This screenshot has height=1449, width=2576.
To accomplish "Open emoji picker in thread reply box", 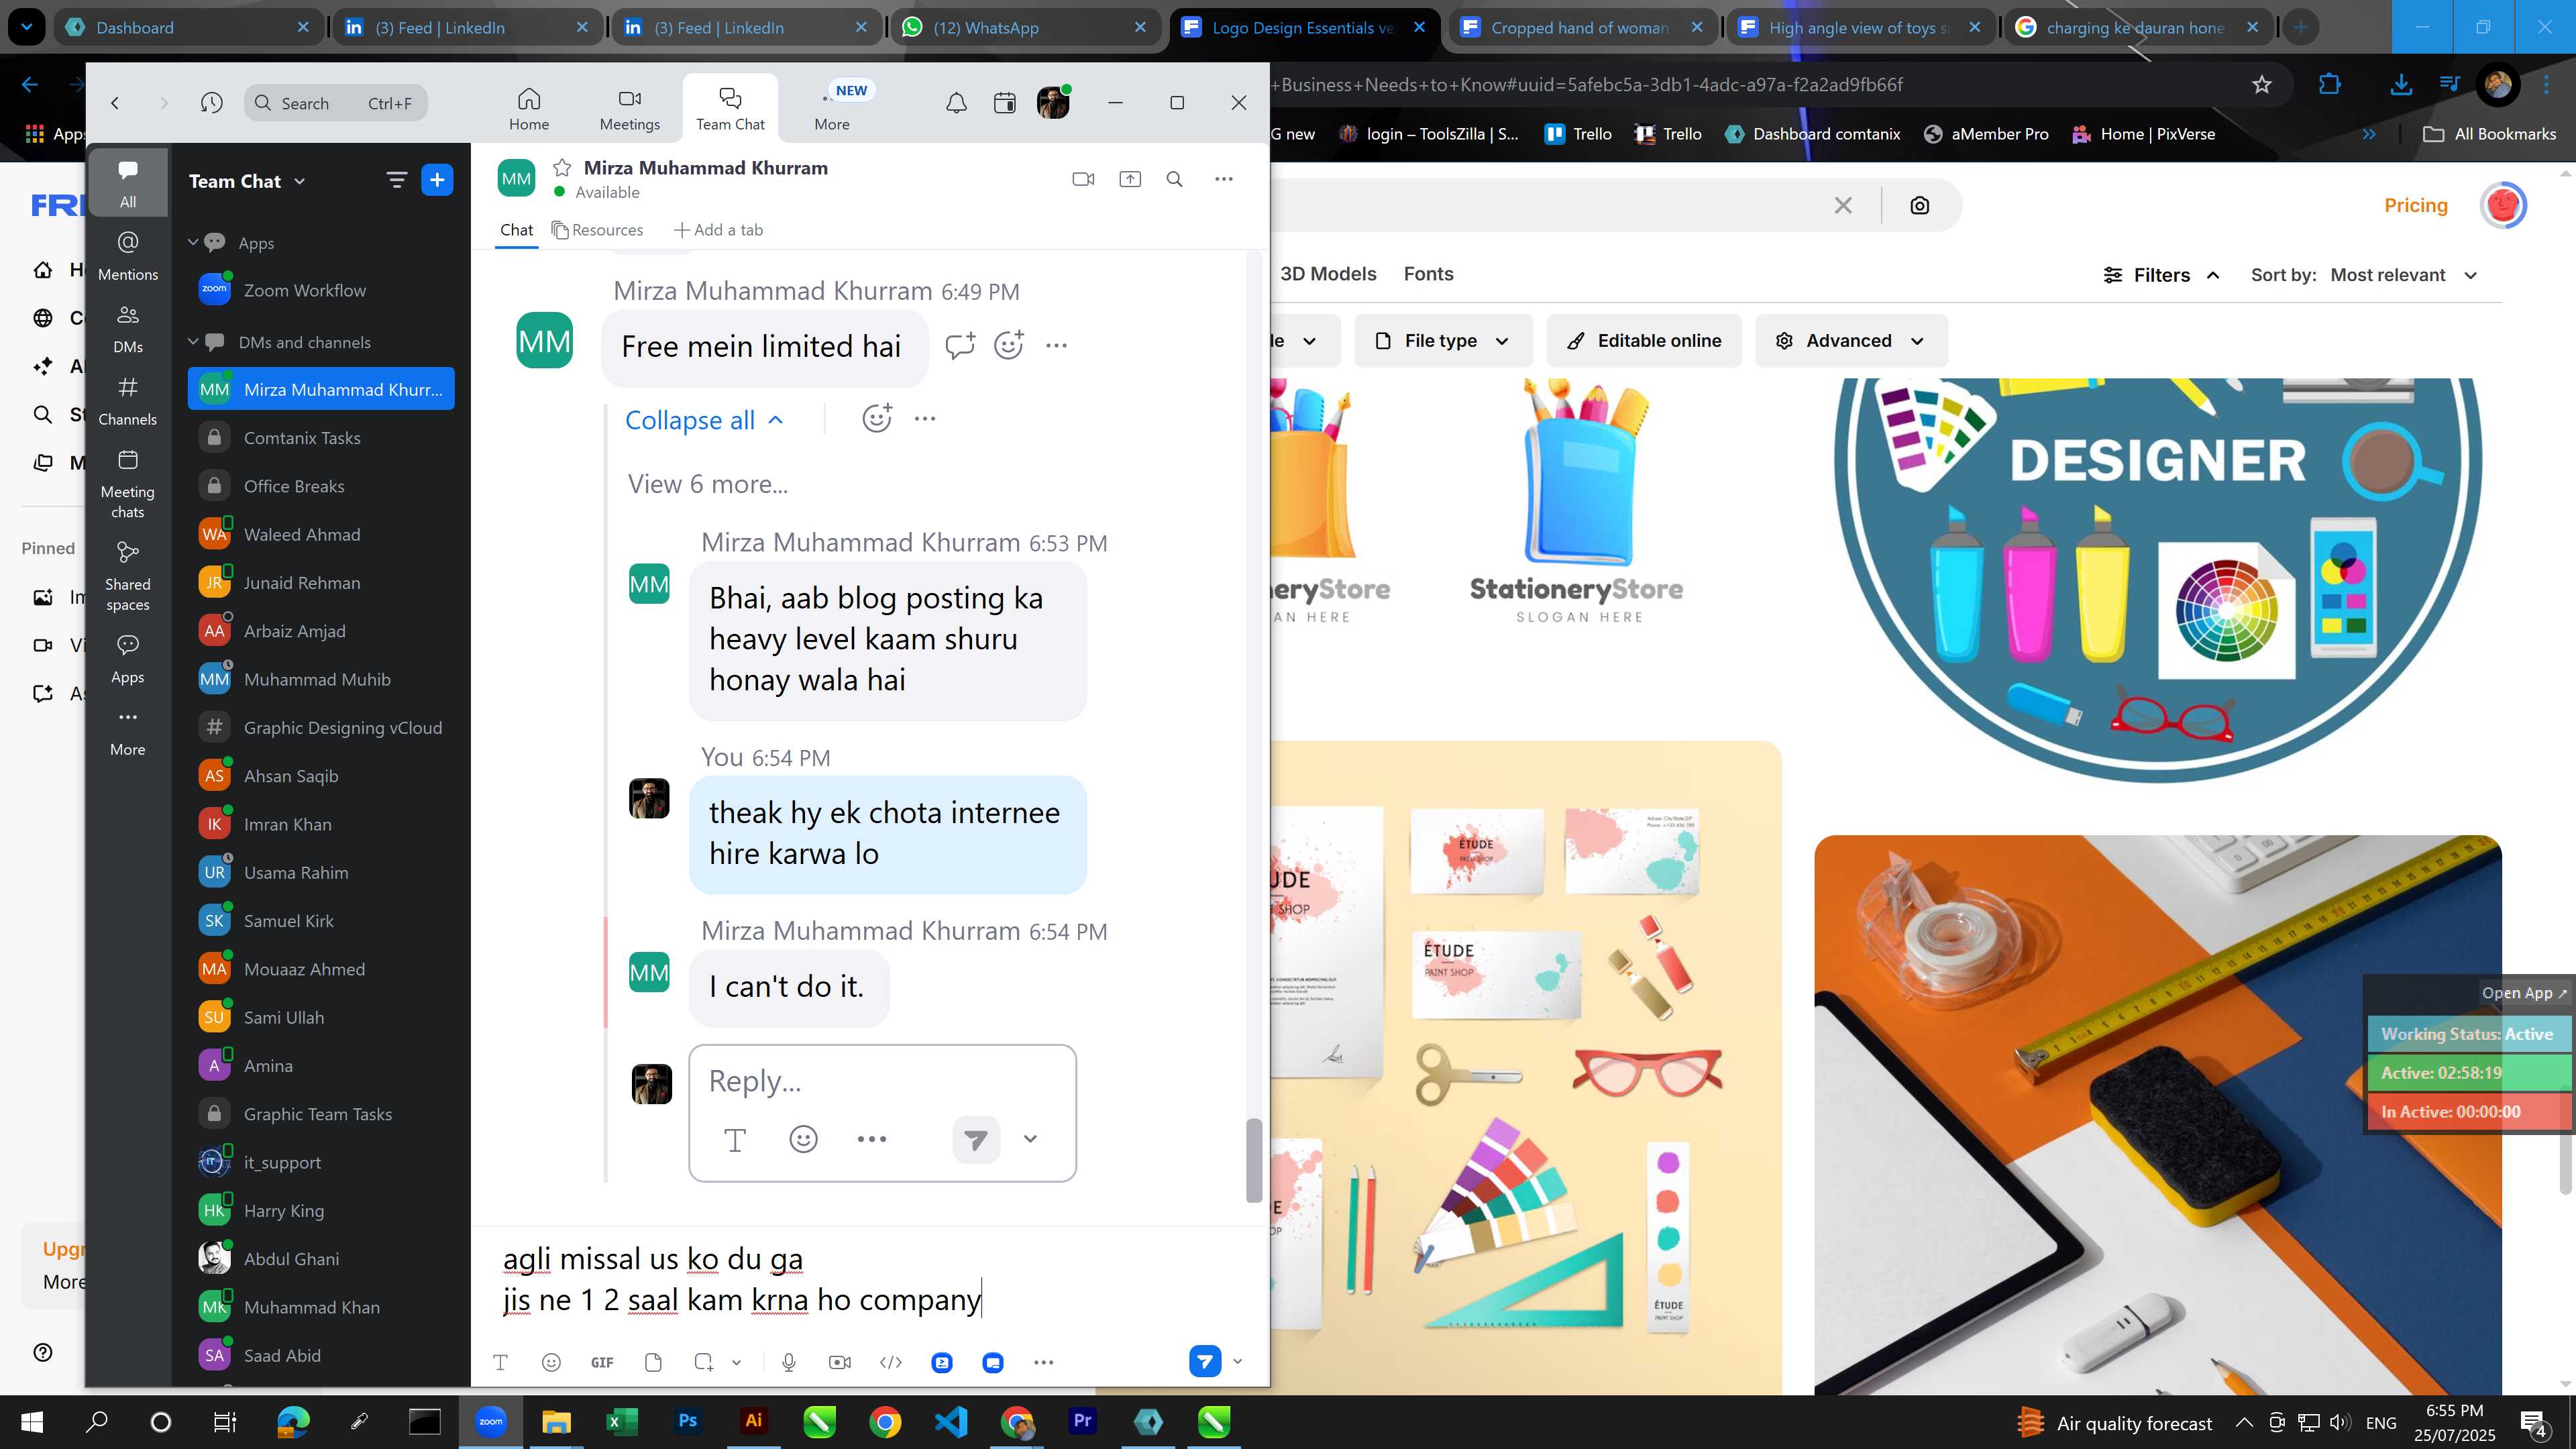I will (803, 1139).
